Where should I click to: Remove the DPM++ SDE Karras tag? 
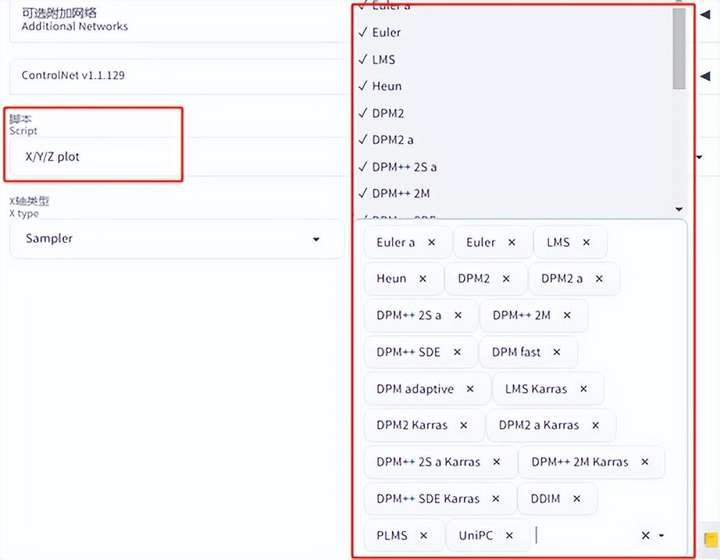click(495, 498)
